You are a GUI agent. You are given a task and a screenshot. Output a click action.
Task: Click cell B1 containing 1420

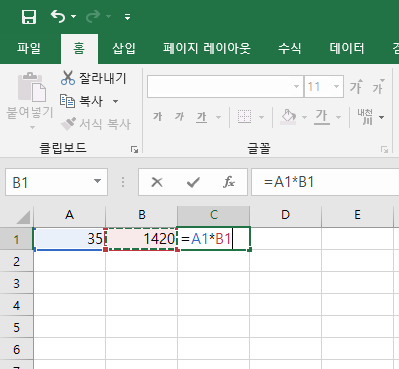141,239
